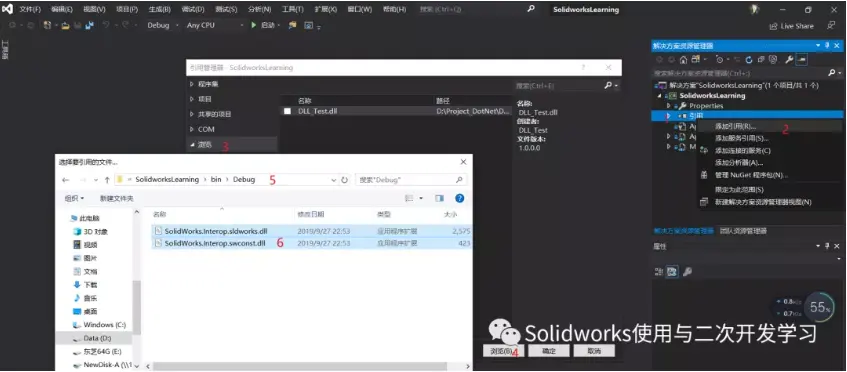Image resolution: width=847 pixels, height=372 pixels.
Task: Click the Reference Manager help question mark
Action: pyautogui.click(x=583, y=67)
